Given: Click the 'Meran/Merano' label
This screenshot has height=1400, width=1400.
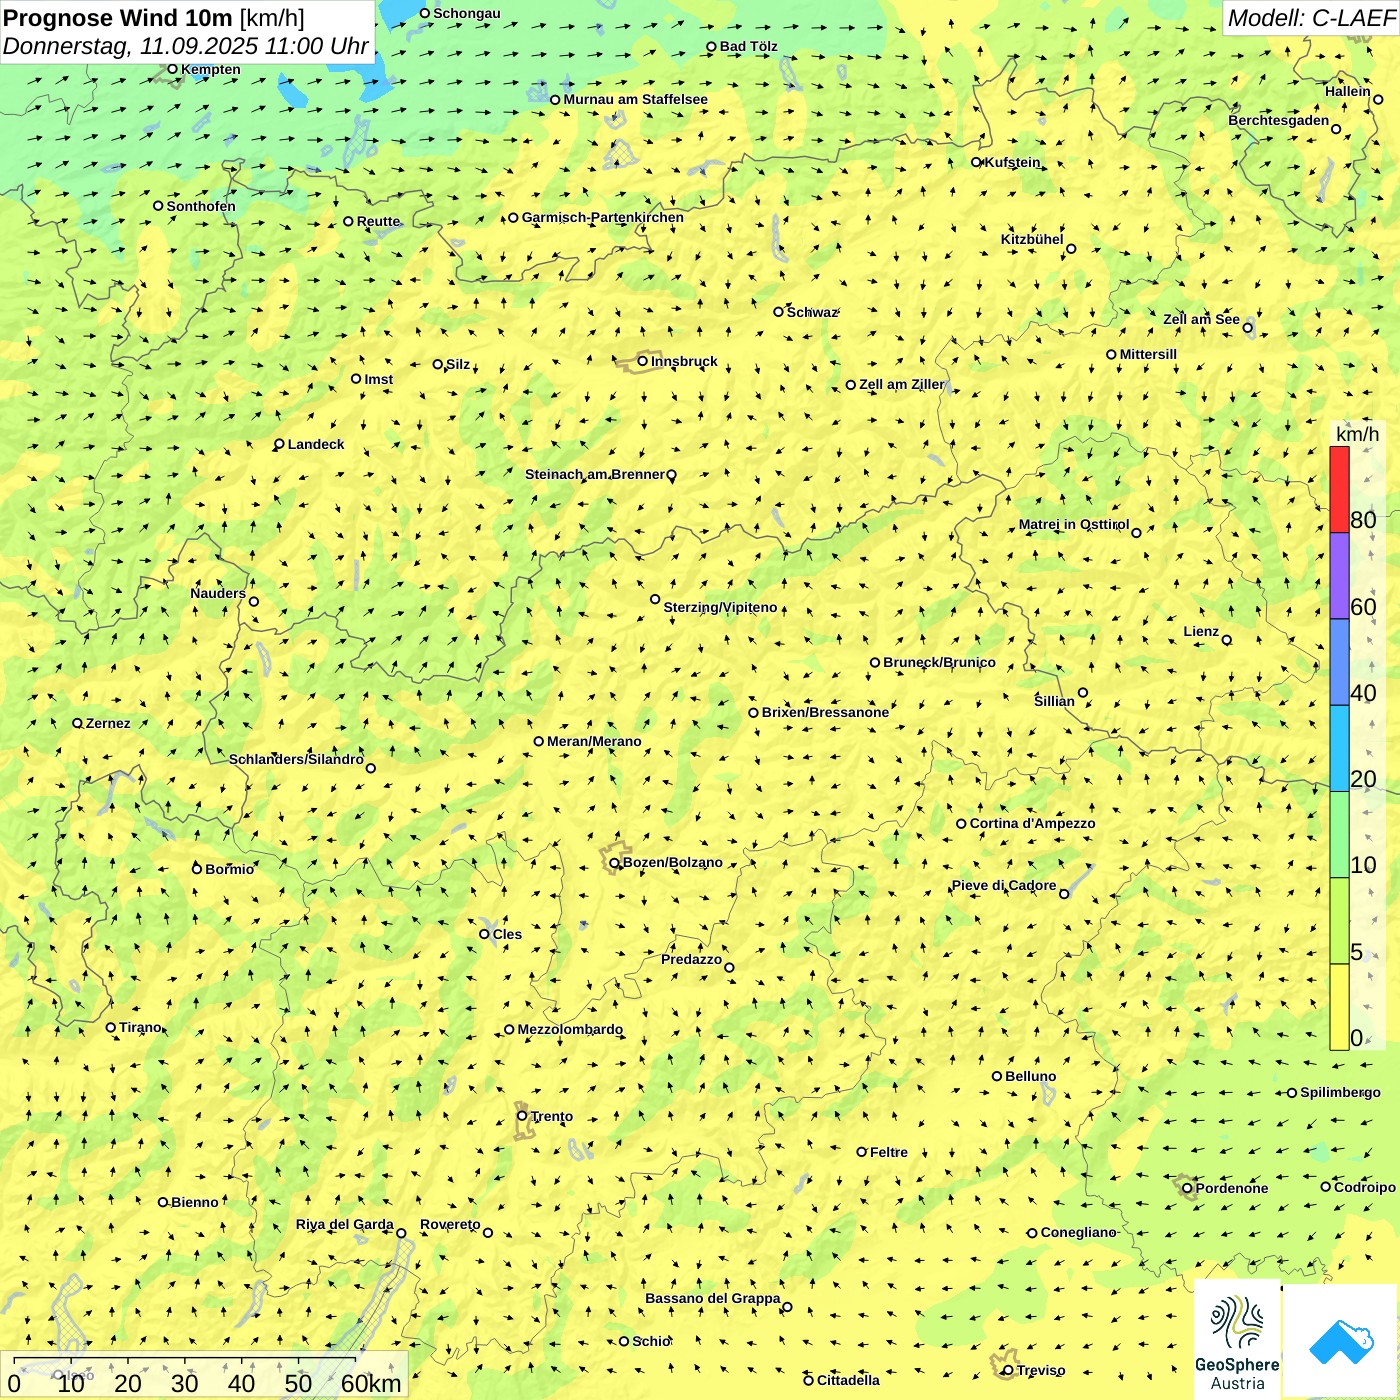Looking at the screenshot, I should click(594, 741).
